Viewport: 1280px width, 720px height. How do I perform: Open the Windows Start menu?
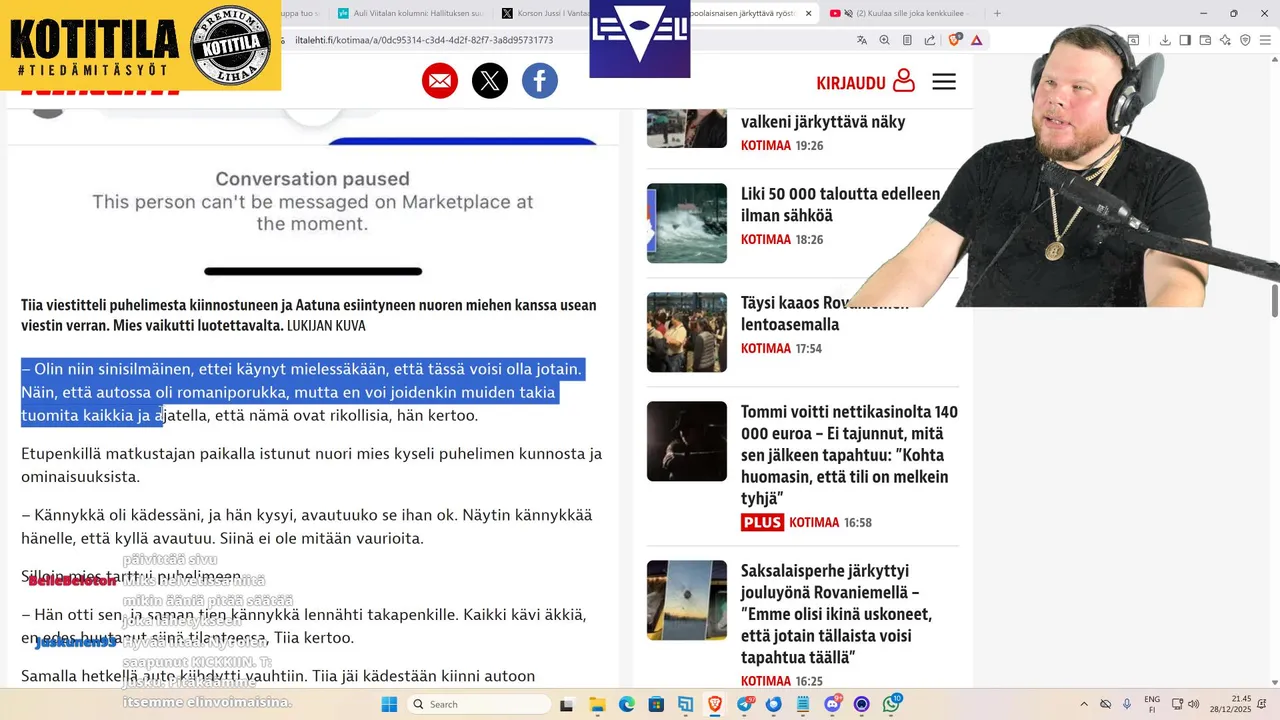389,704
